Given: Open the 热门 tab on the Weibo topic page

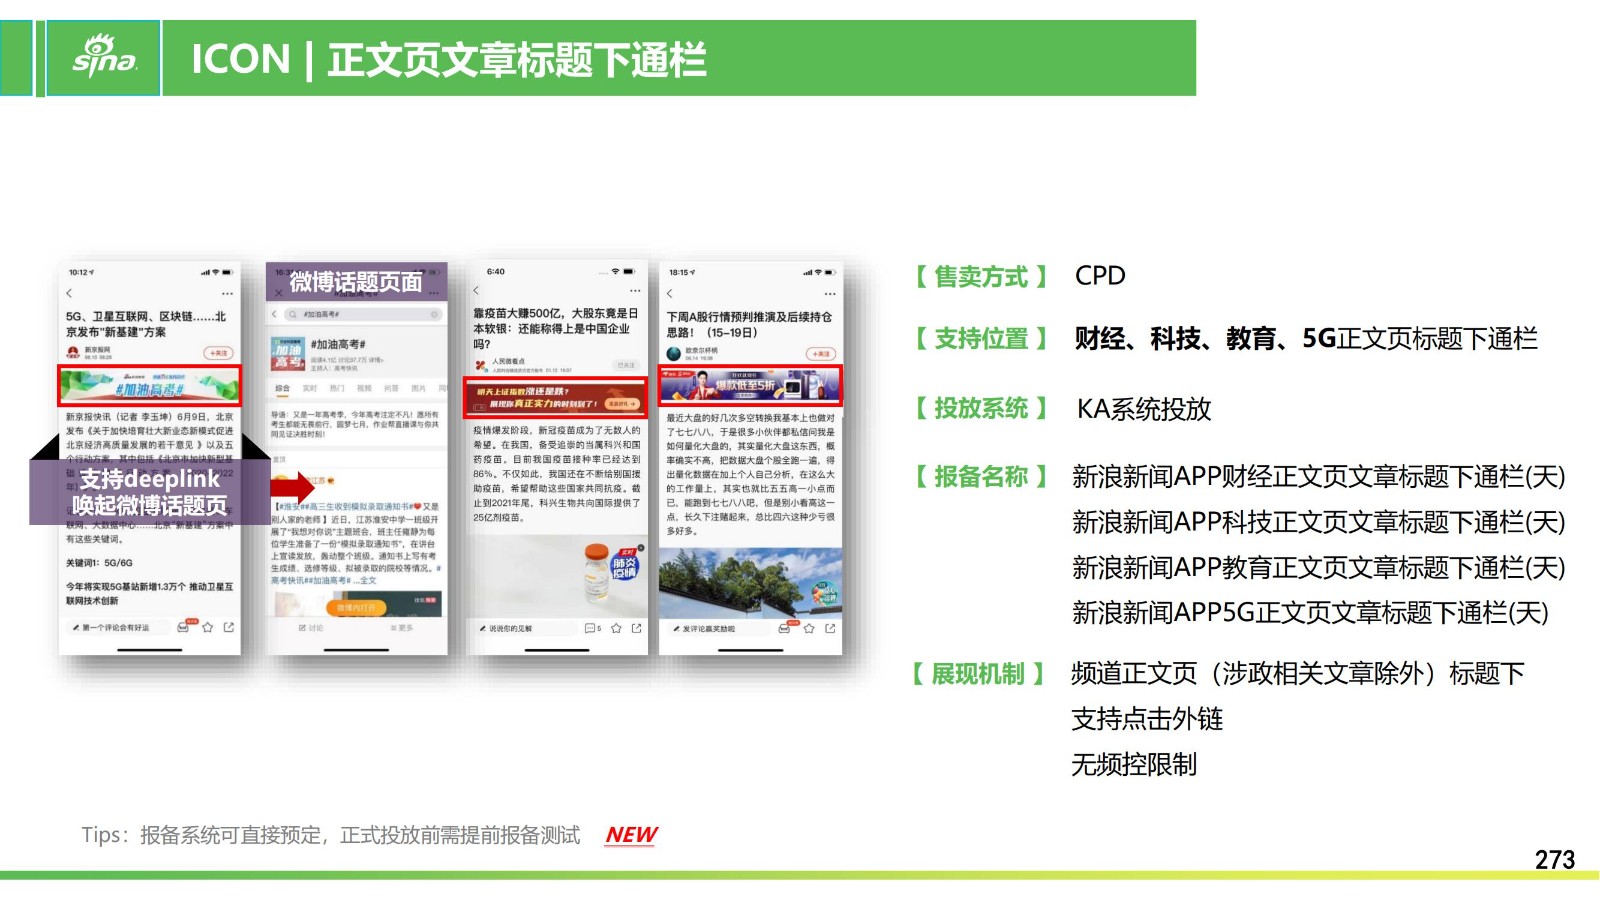Looking at the screenshot, I should click(337, 388).
